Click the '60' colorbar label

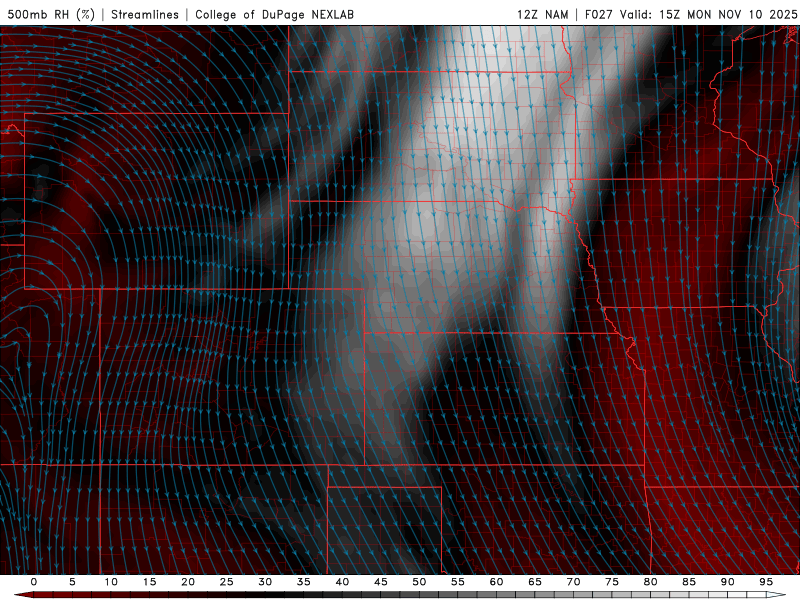(496, 582)
